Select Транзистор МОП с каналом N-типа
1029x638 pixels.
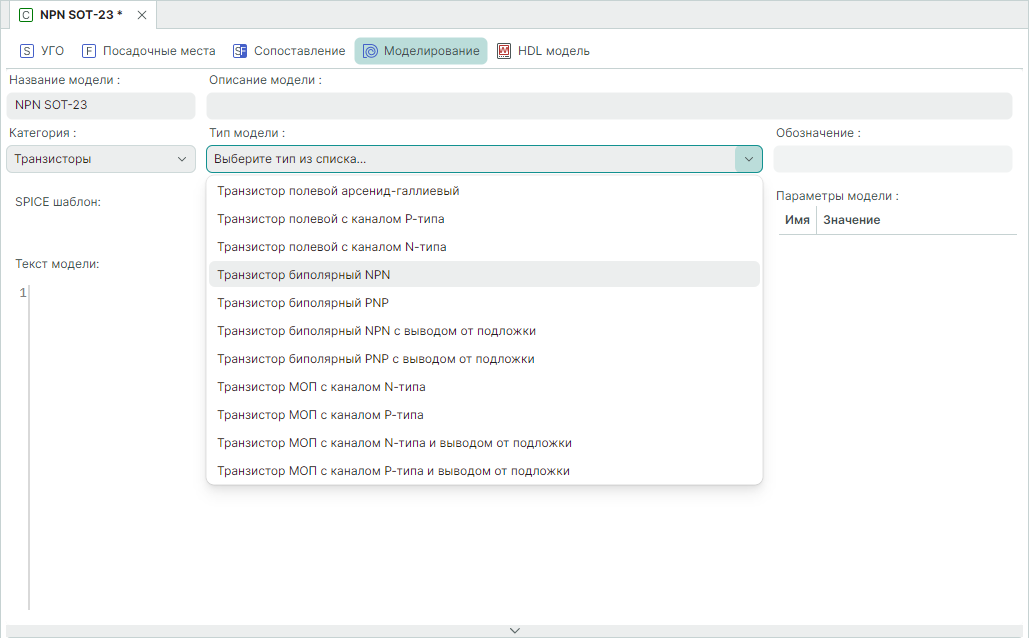pos(484,387)
